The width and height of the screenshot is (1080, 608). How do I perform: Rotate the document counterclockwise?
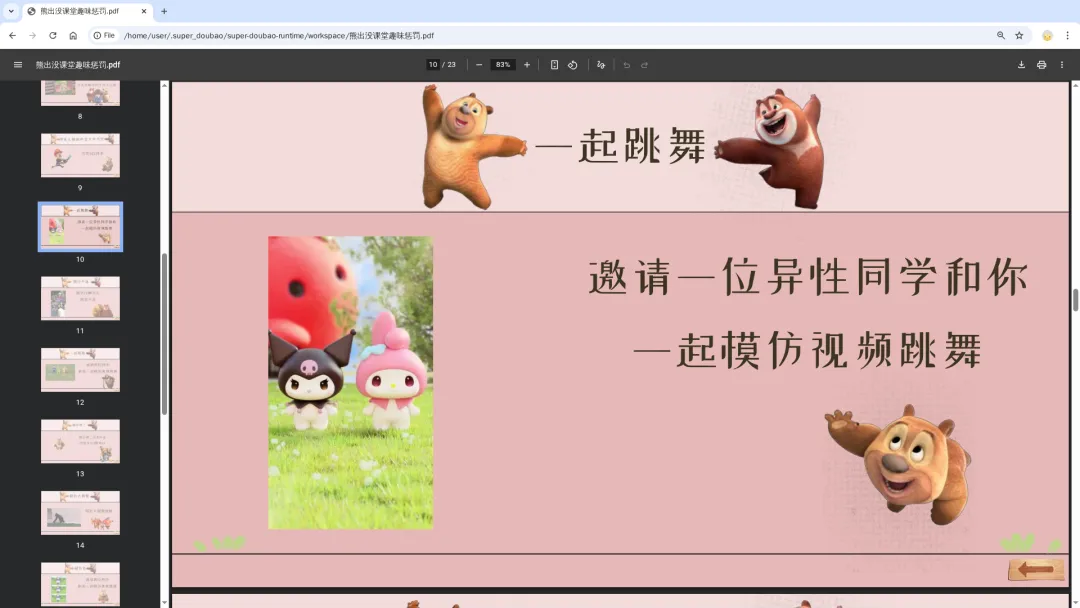(572, 65)
